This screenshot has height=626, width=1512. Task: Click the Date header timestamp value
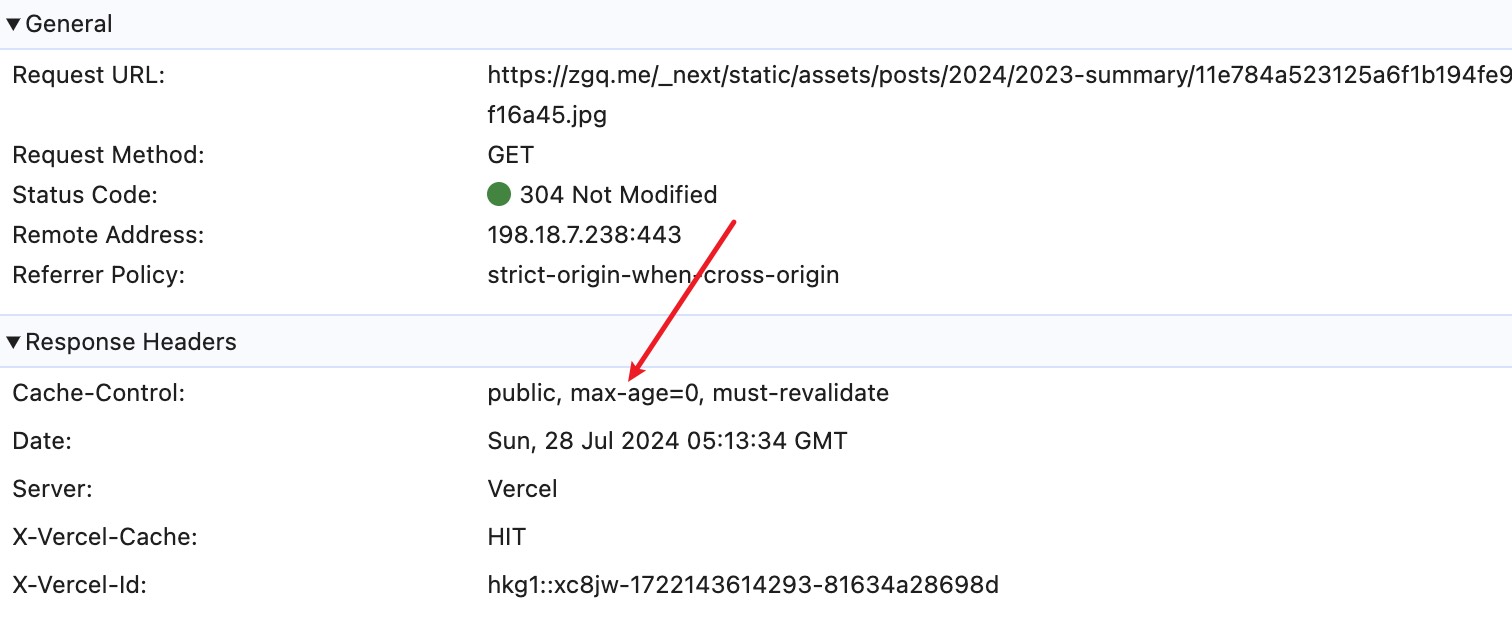pyautogui.click(x=667, y=441)
